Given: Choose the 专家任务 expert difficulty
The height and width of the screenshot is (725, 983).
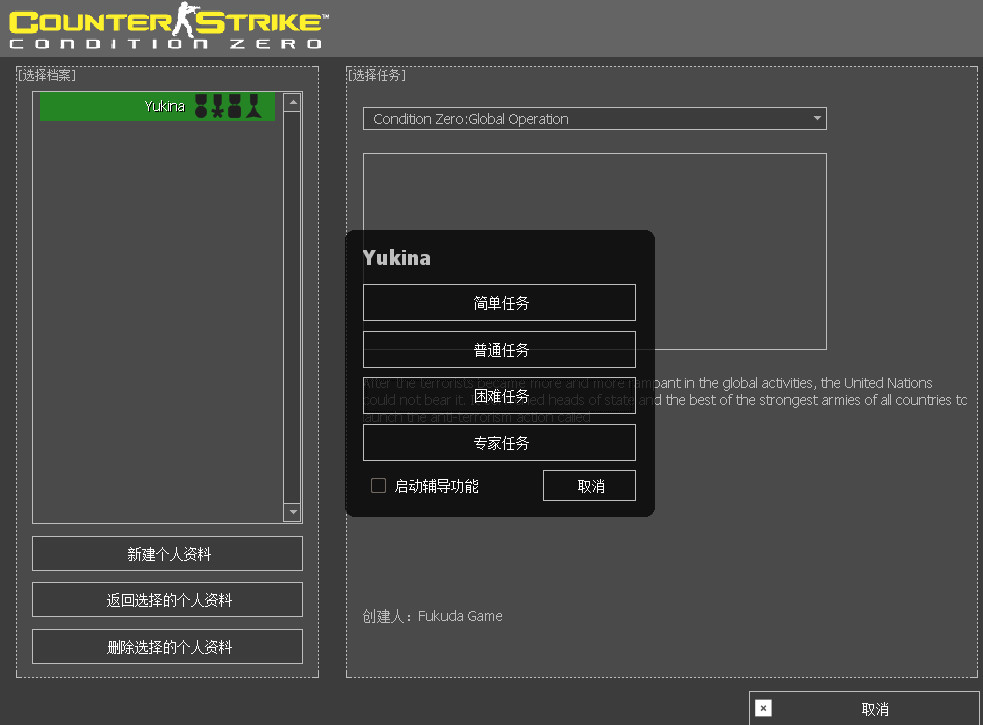Looking at the screenshot, I should click(499, 442).
